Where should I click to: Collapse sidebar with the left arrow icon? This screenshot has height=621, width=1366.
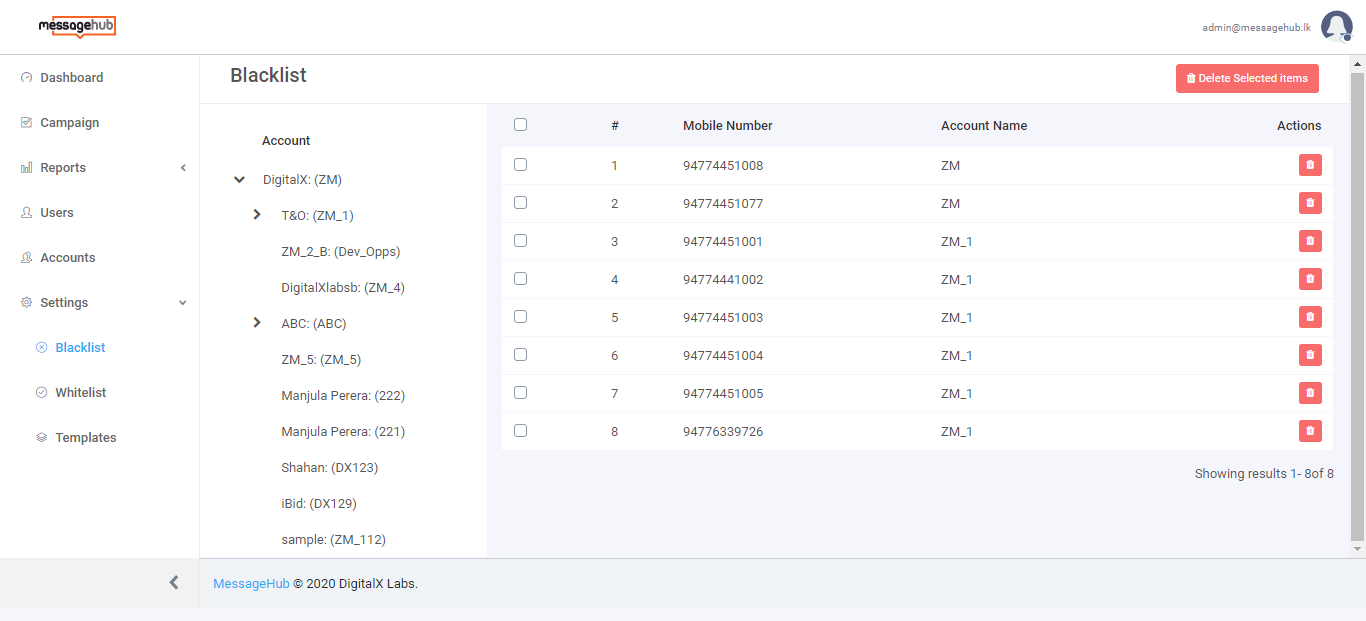point(174,582)
